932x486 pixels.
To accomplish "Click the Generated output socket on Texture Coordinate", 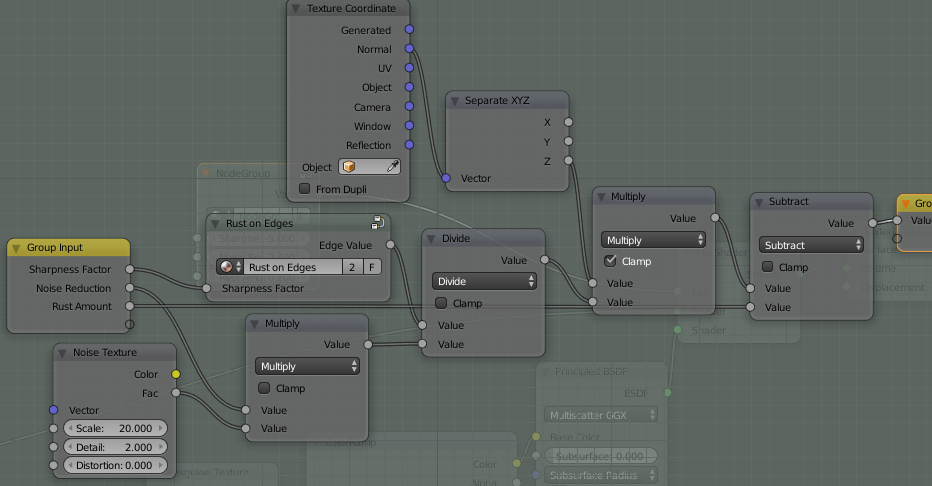I will coord(409,29).
